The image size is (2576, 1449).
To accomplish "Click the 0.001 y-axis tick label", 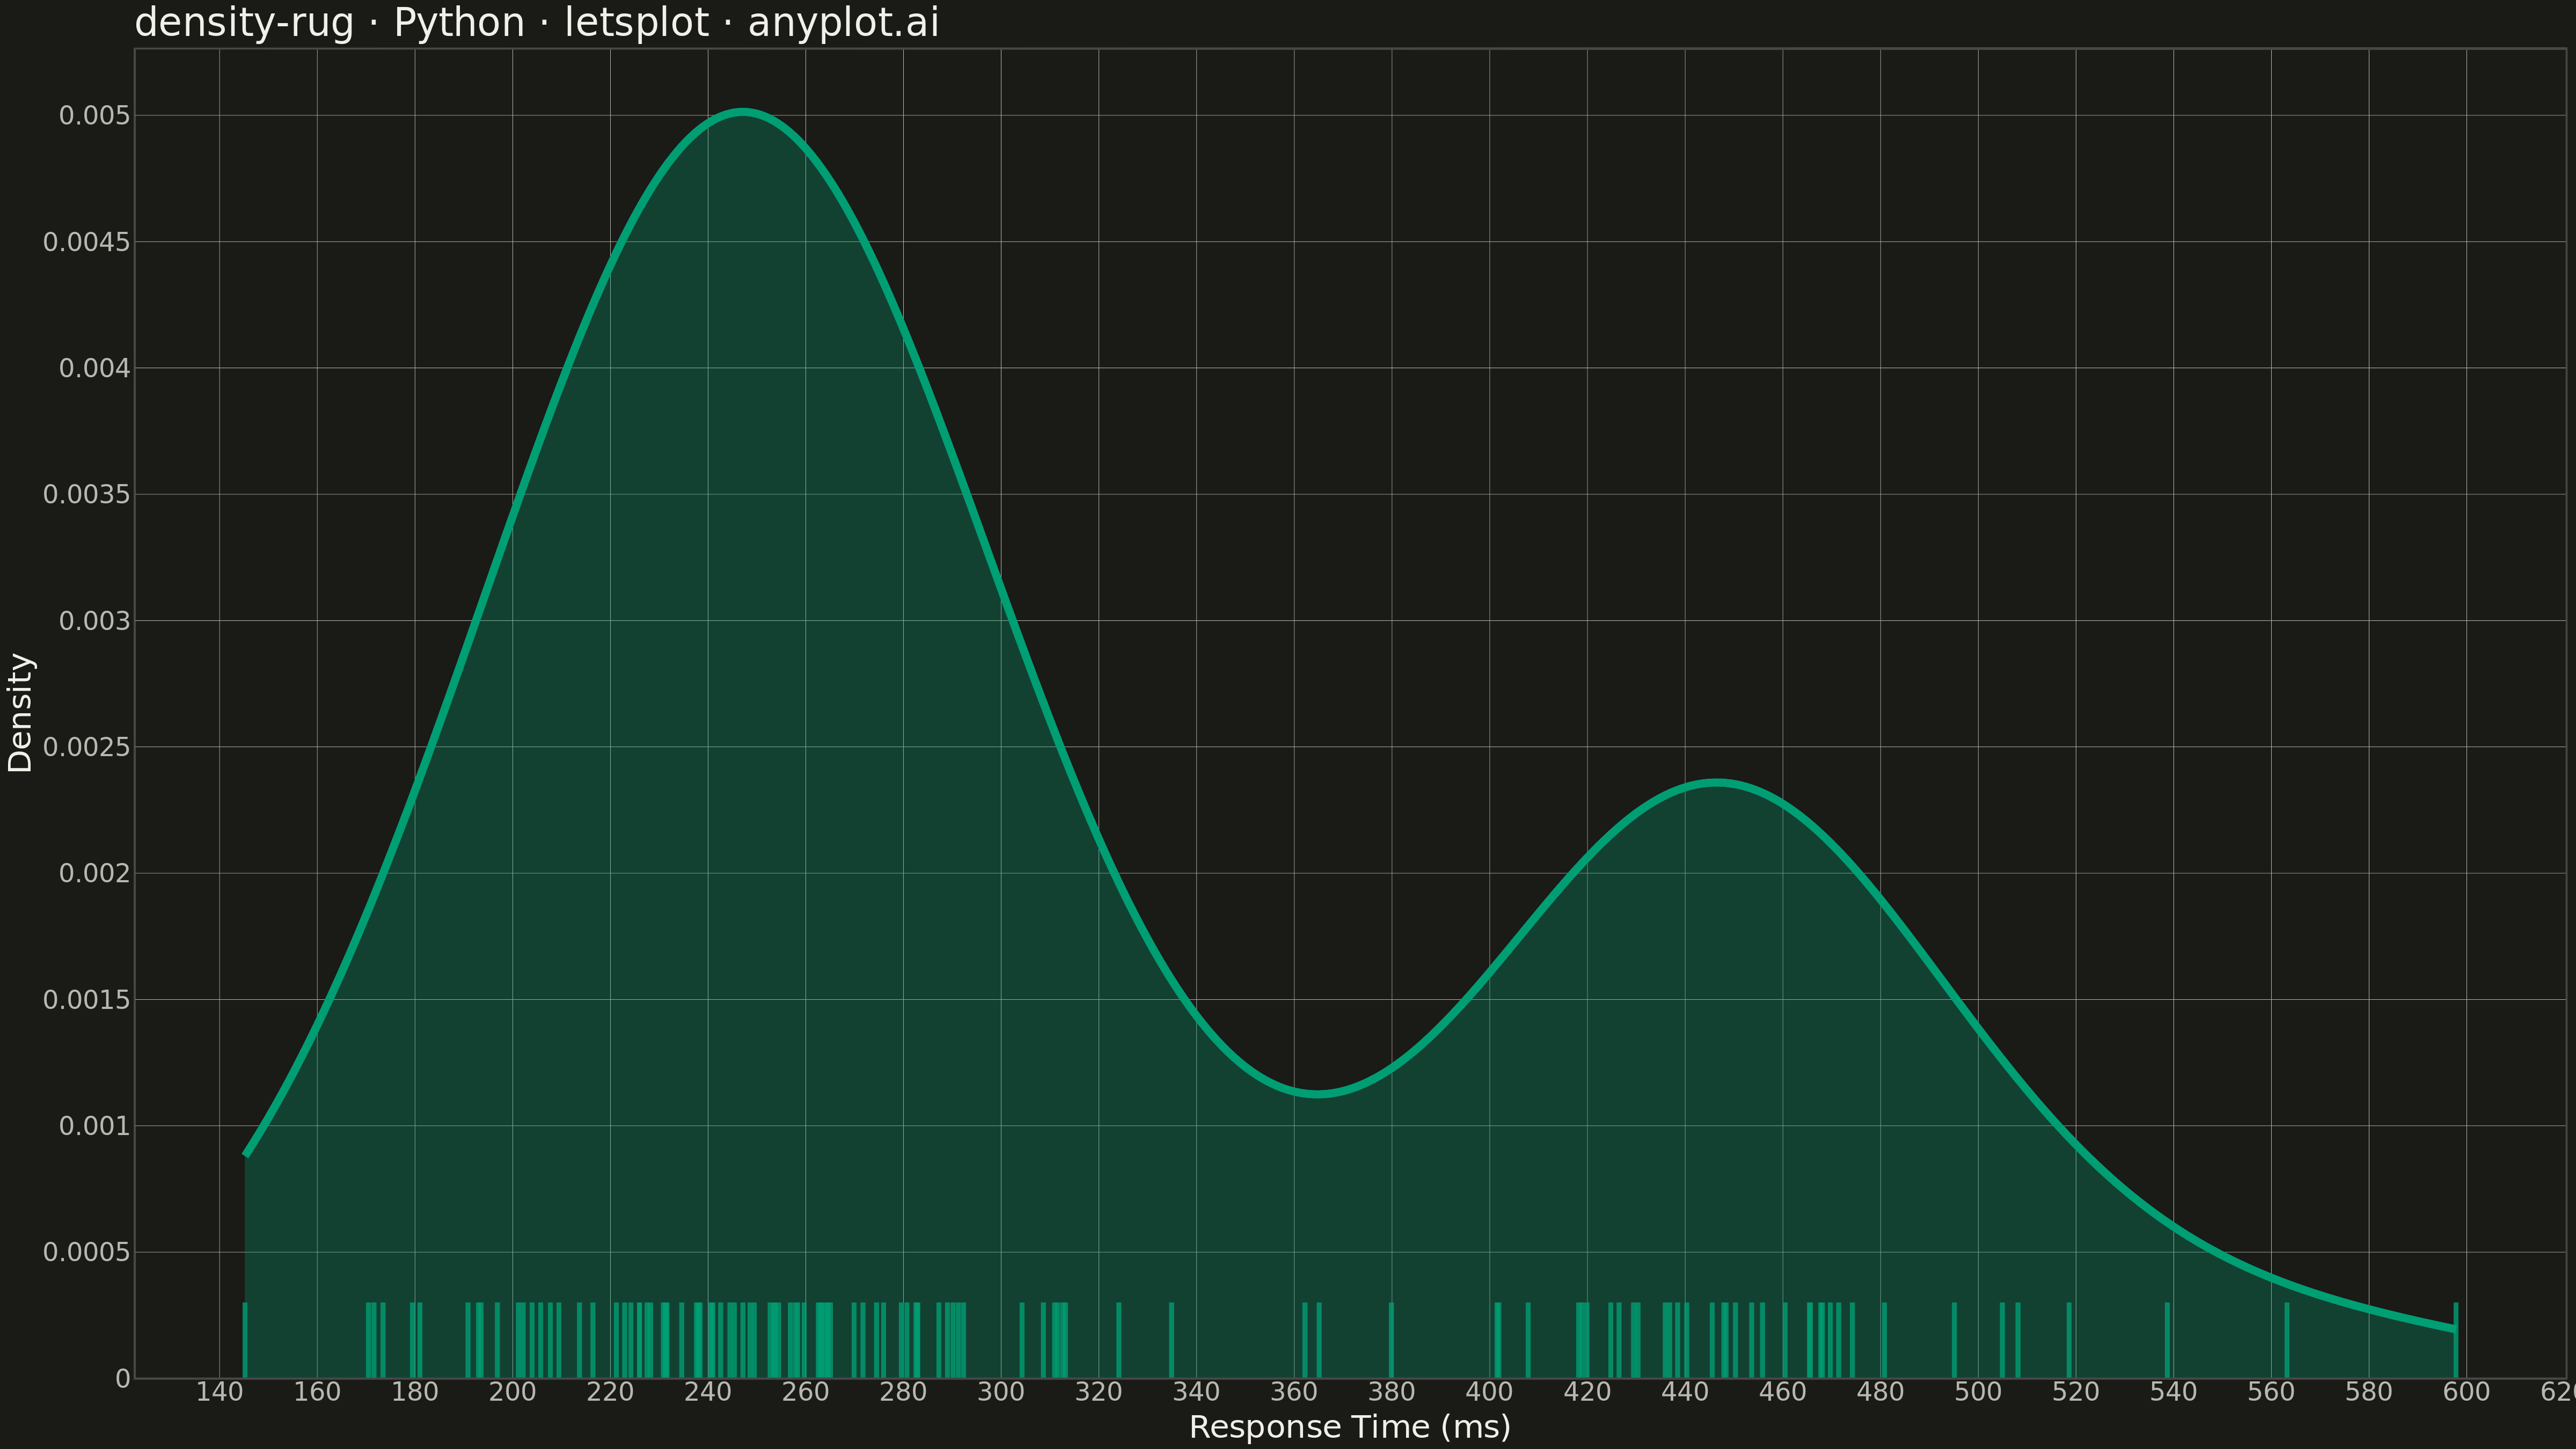I will 95,1126.
